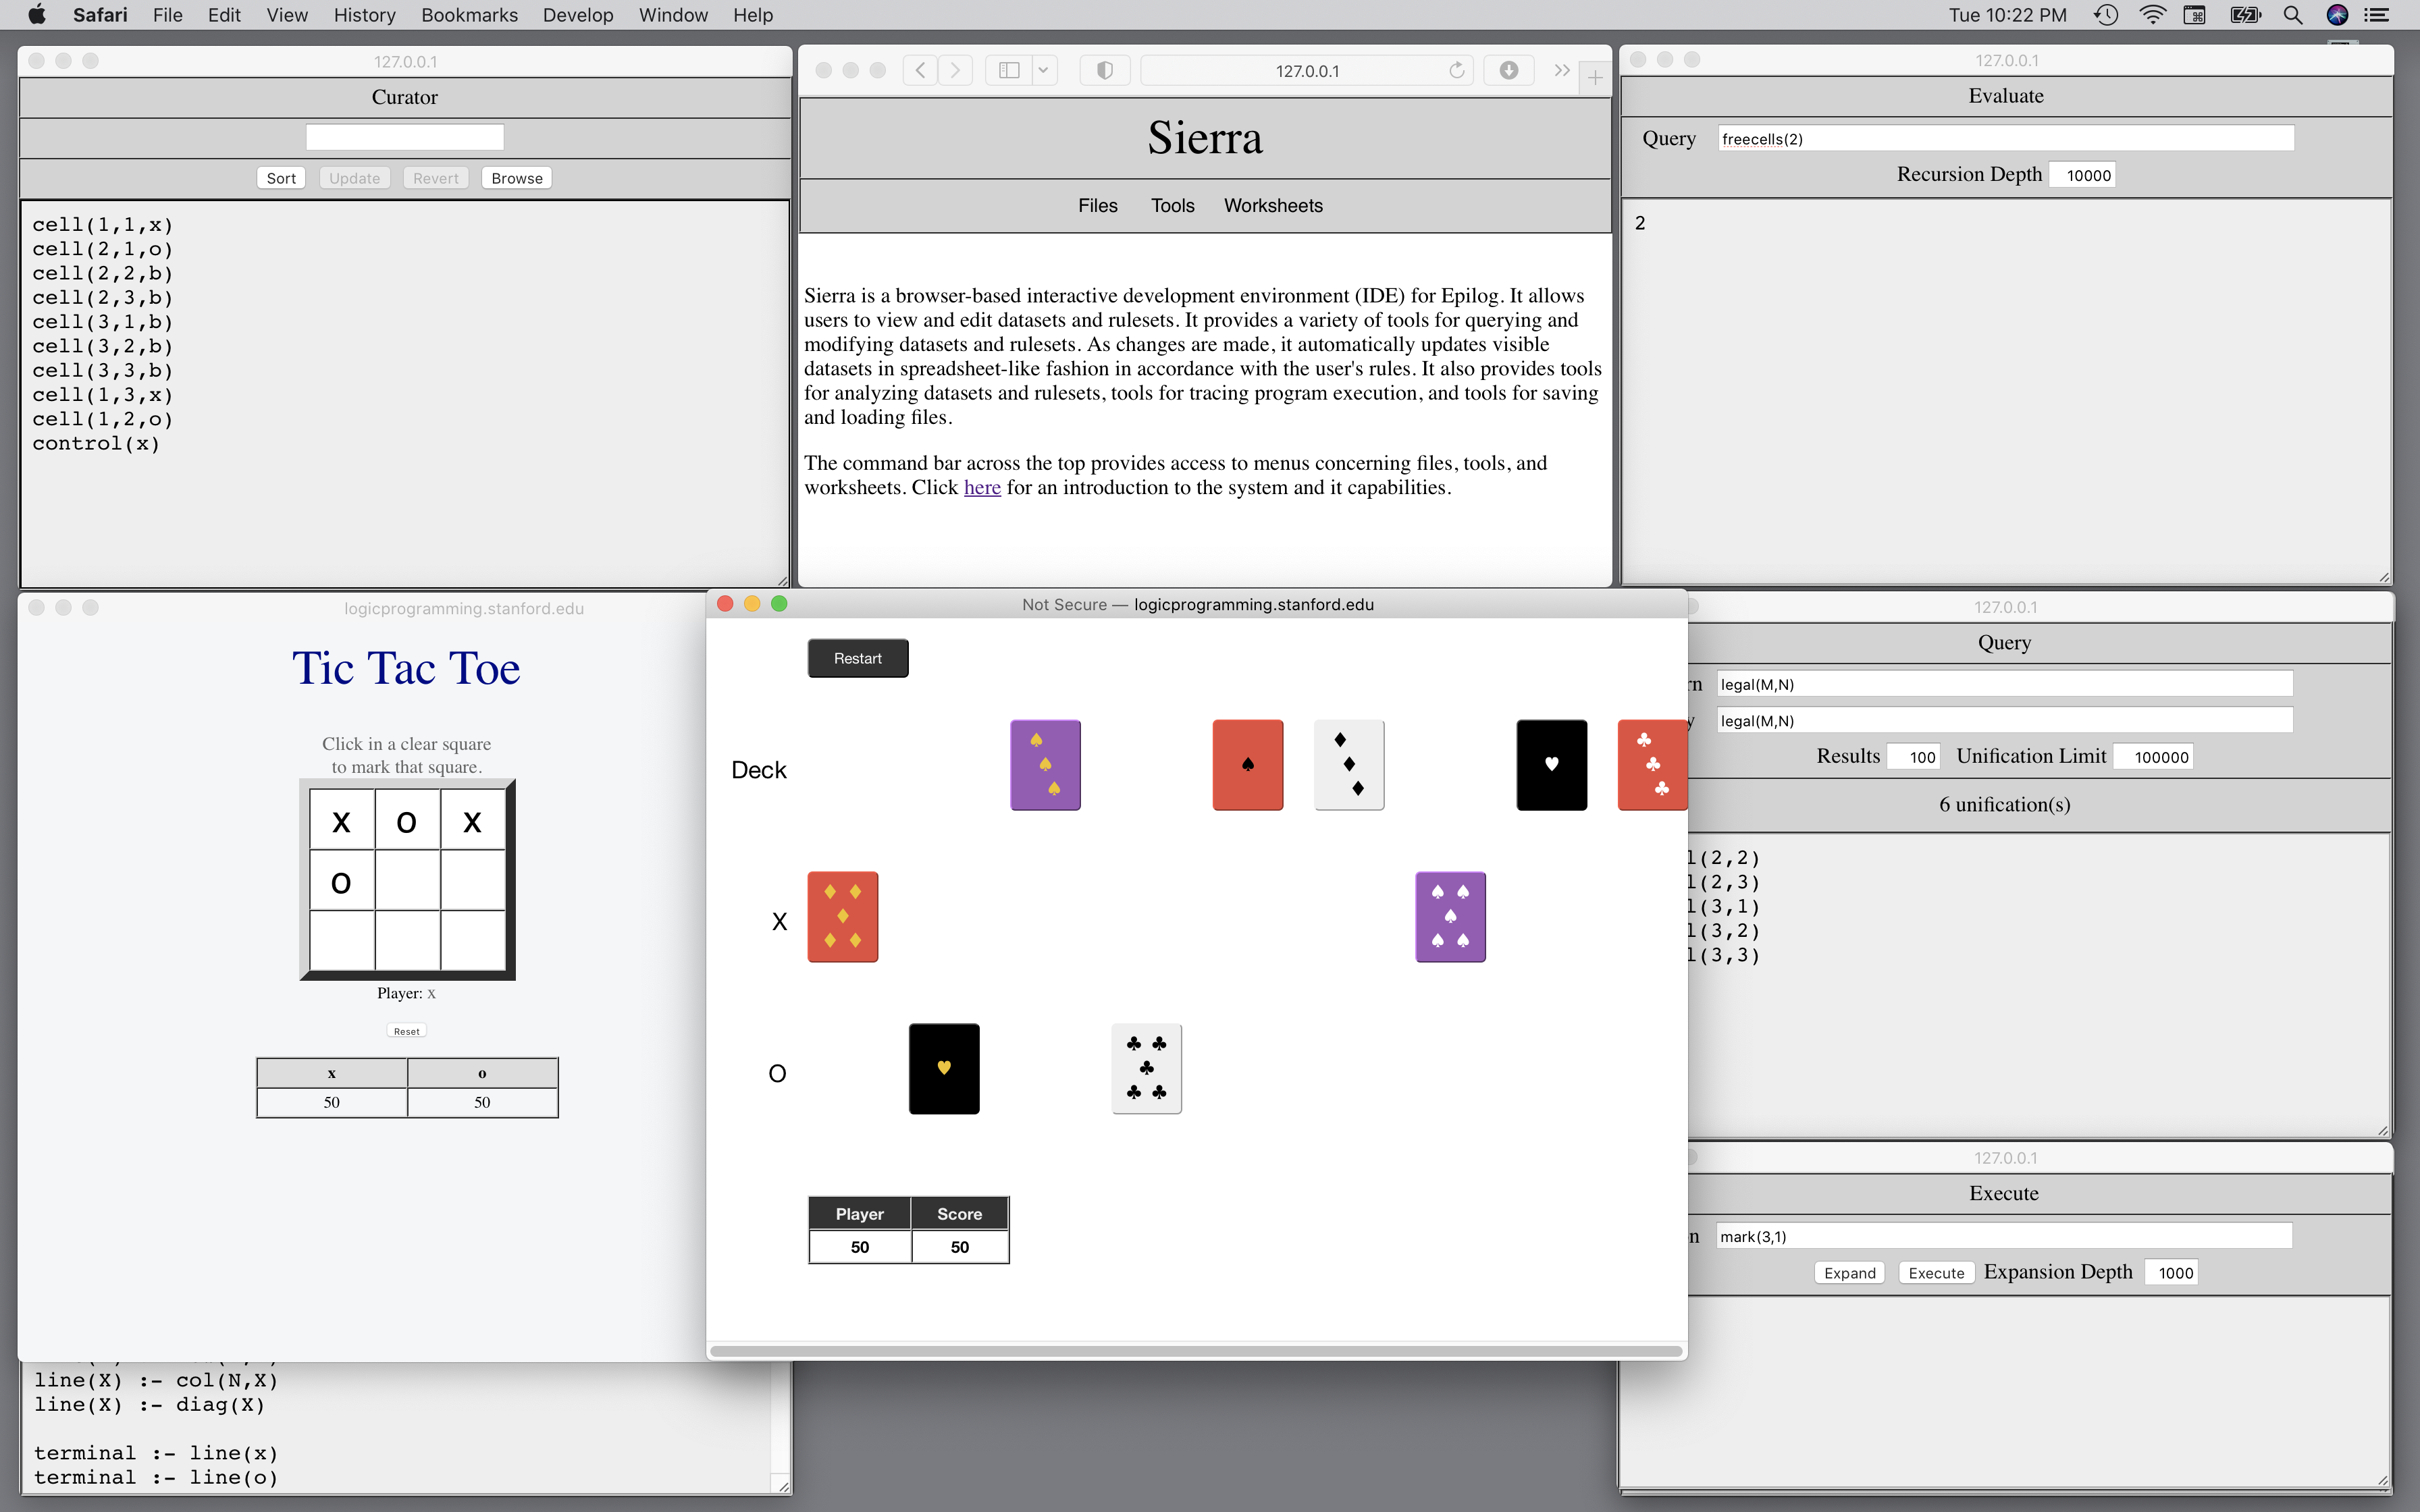Open the Bookmarks menu
Viewport: 2420px width, 1512px height.
tap(469, 15)
